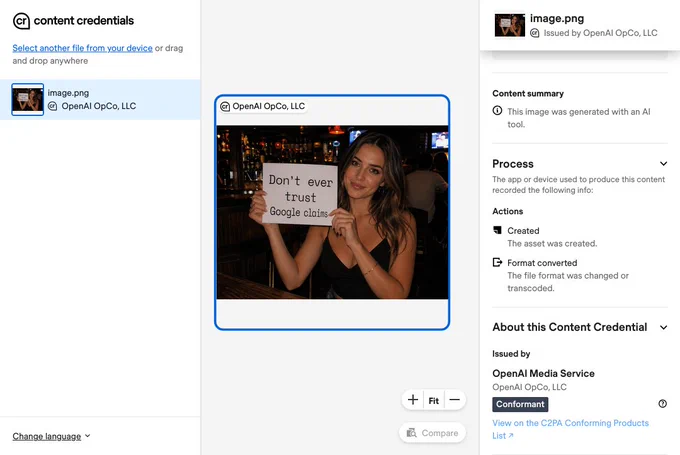Click the 'Actions' subheading
Image resolution: width=680 pixels, height=455 pixels.
pyautogui.click(x=507, y=211)
